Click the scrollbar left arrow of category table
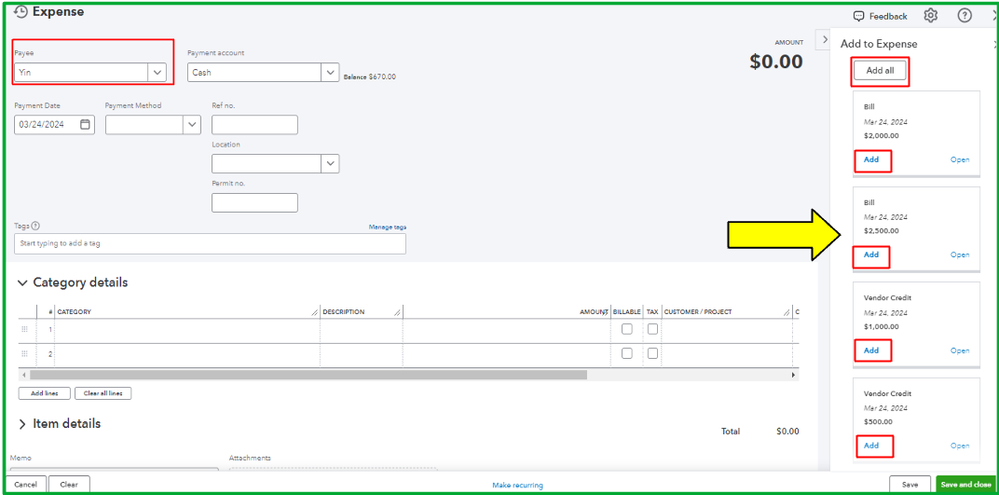This screenshot has height=495, width=999. [x=24, y=375]
